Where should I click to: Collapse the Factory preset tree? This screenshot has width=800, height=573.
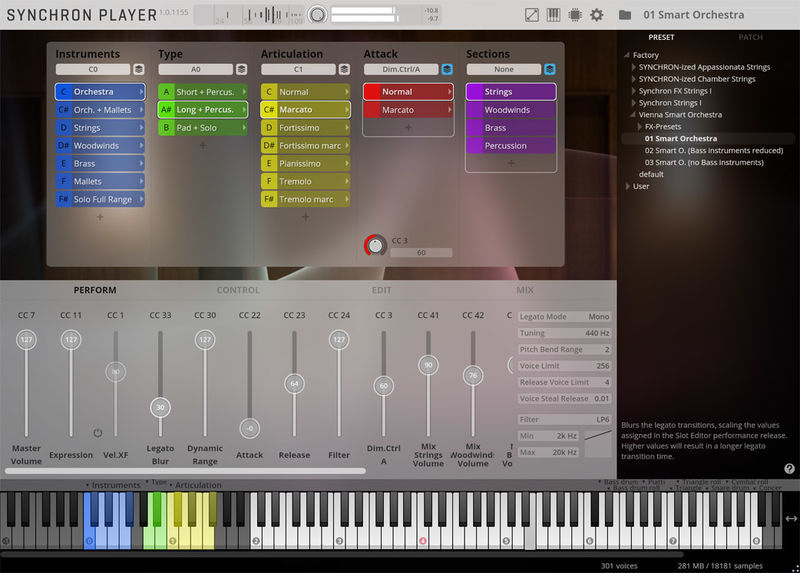627,55
